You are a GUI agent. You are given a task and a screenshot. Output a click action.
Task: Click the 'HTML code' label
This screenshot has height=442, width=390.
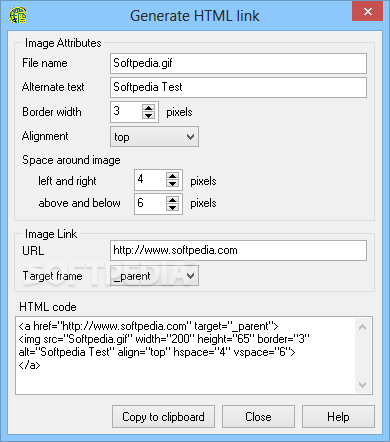(x=48, y=307)
